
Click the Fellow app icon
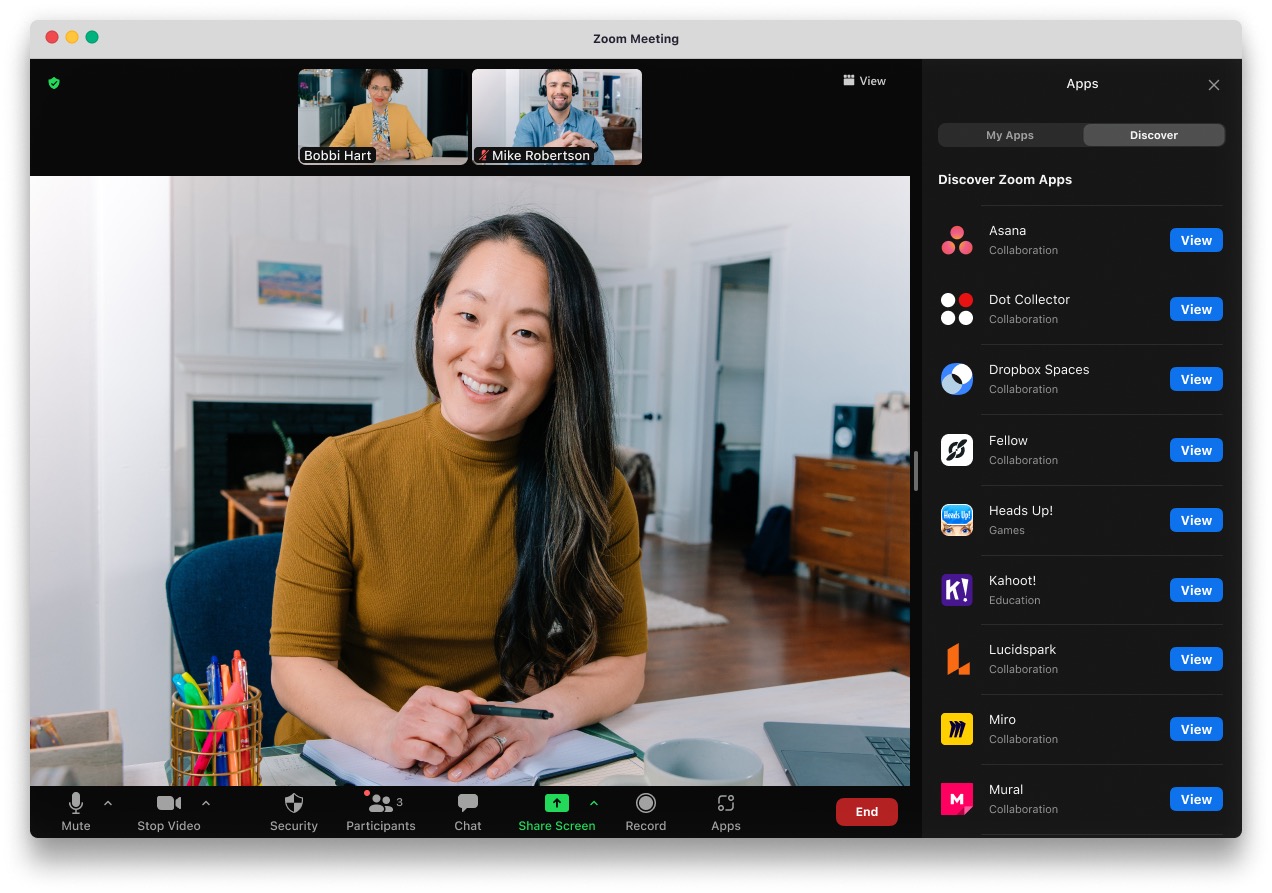point(957,450)
